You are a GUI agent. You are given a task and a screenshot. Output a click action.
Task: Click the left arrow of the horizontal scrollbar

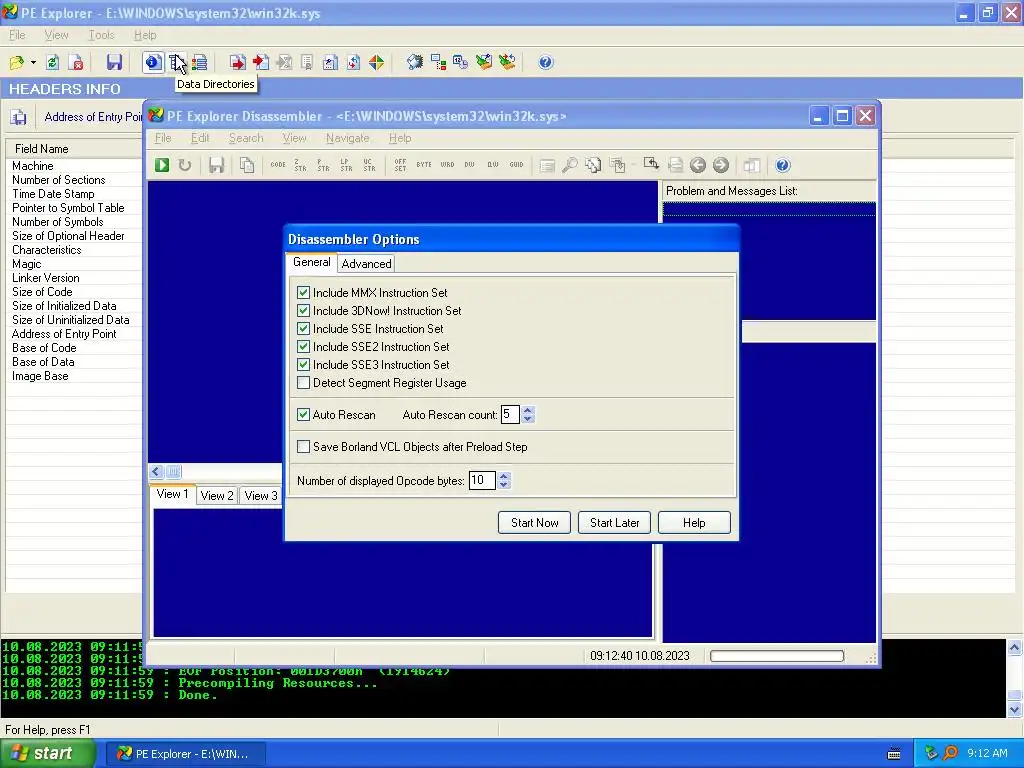pos(156,472)
